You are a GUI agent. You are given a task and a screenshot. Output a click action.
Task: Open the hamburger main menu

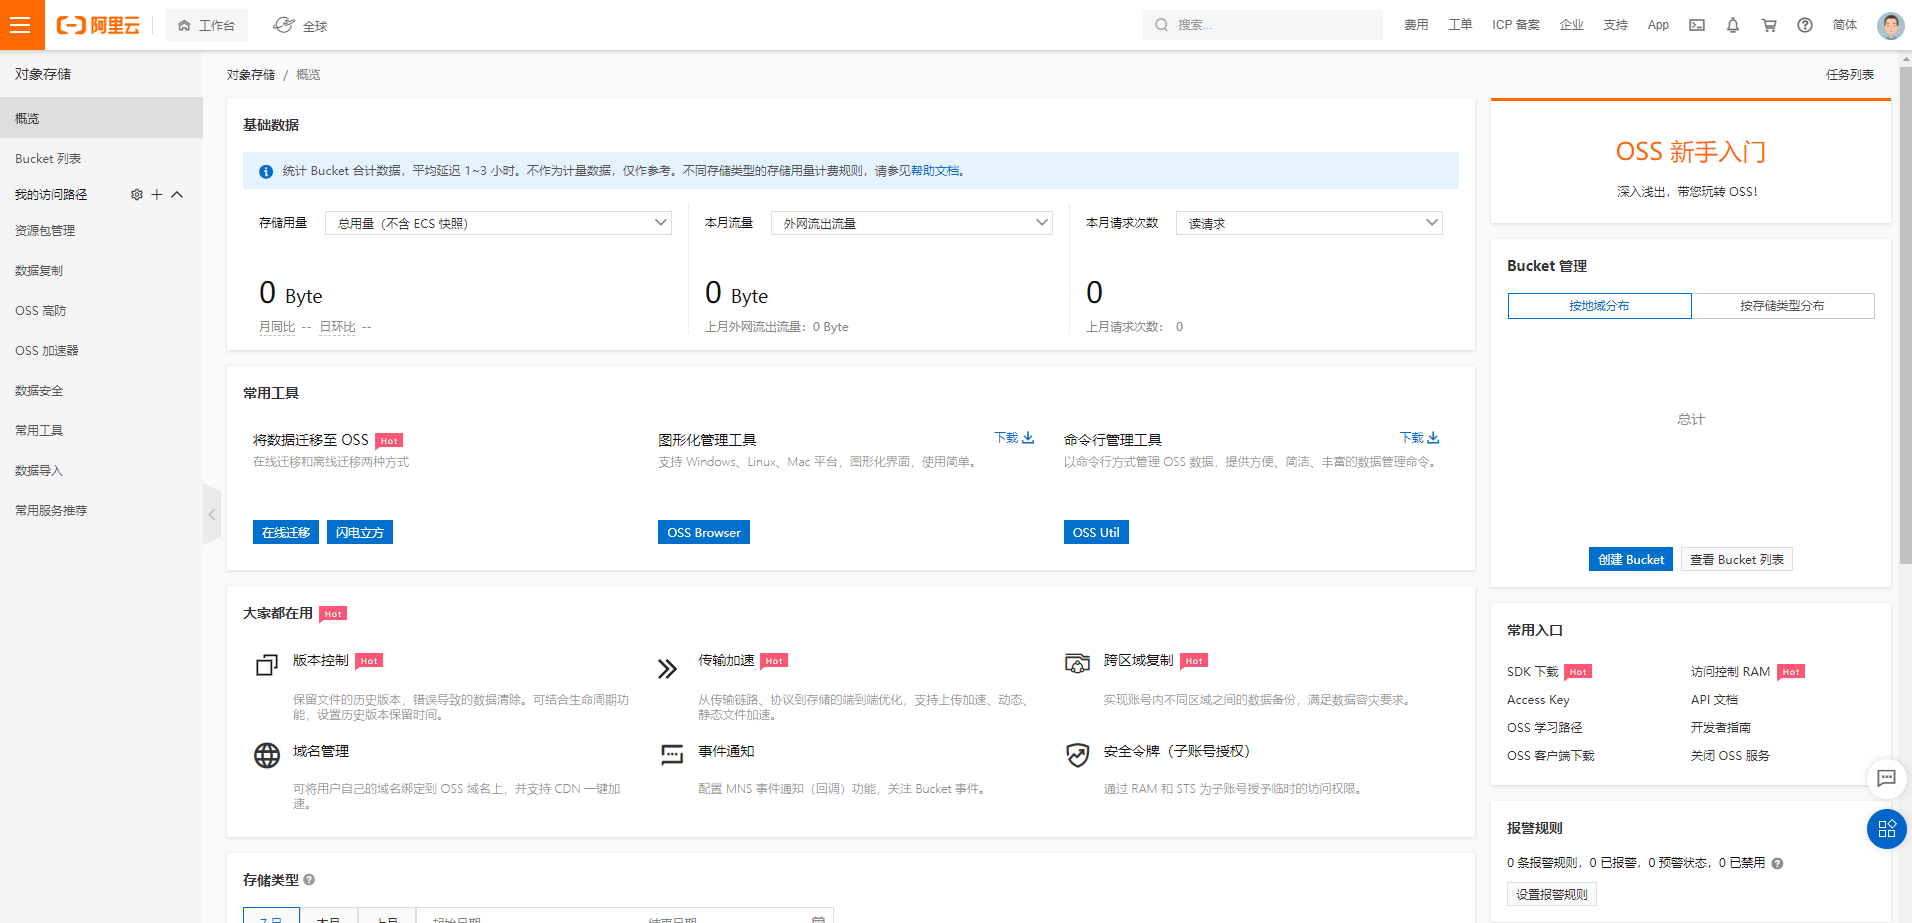click(x=22, y=25)
